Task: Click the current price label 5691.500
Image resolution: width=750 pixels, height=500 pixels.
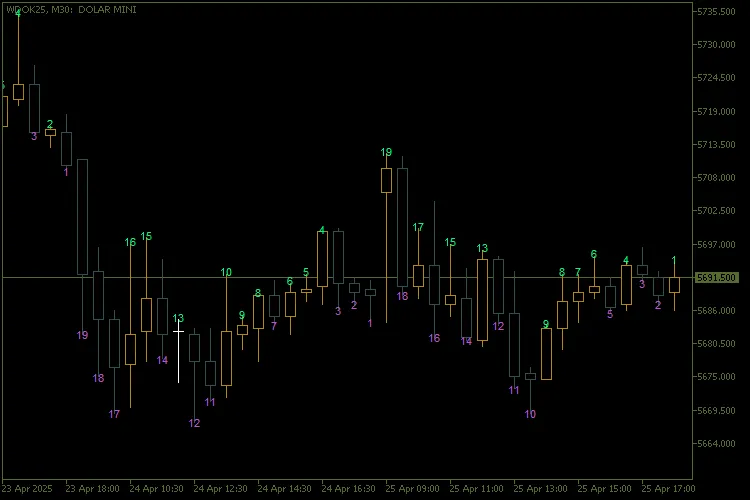Action: 717,278
